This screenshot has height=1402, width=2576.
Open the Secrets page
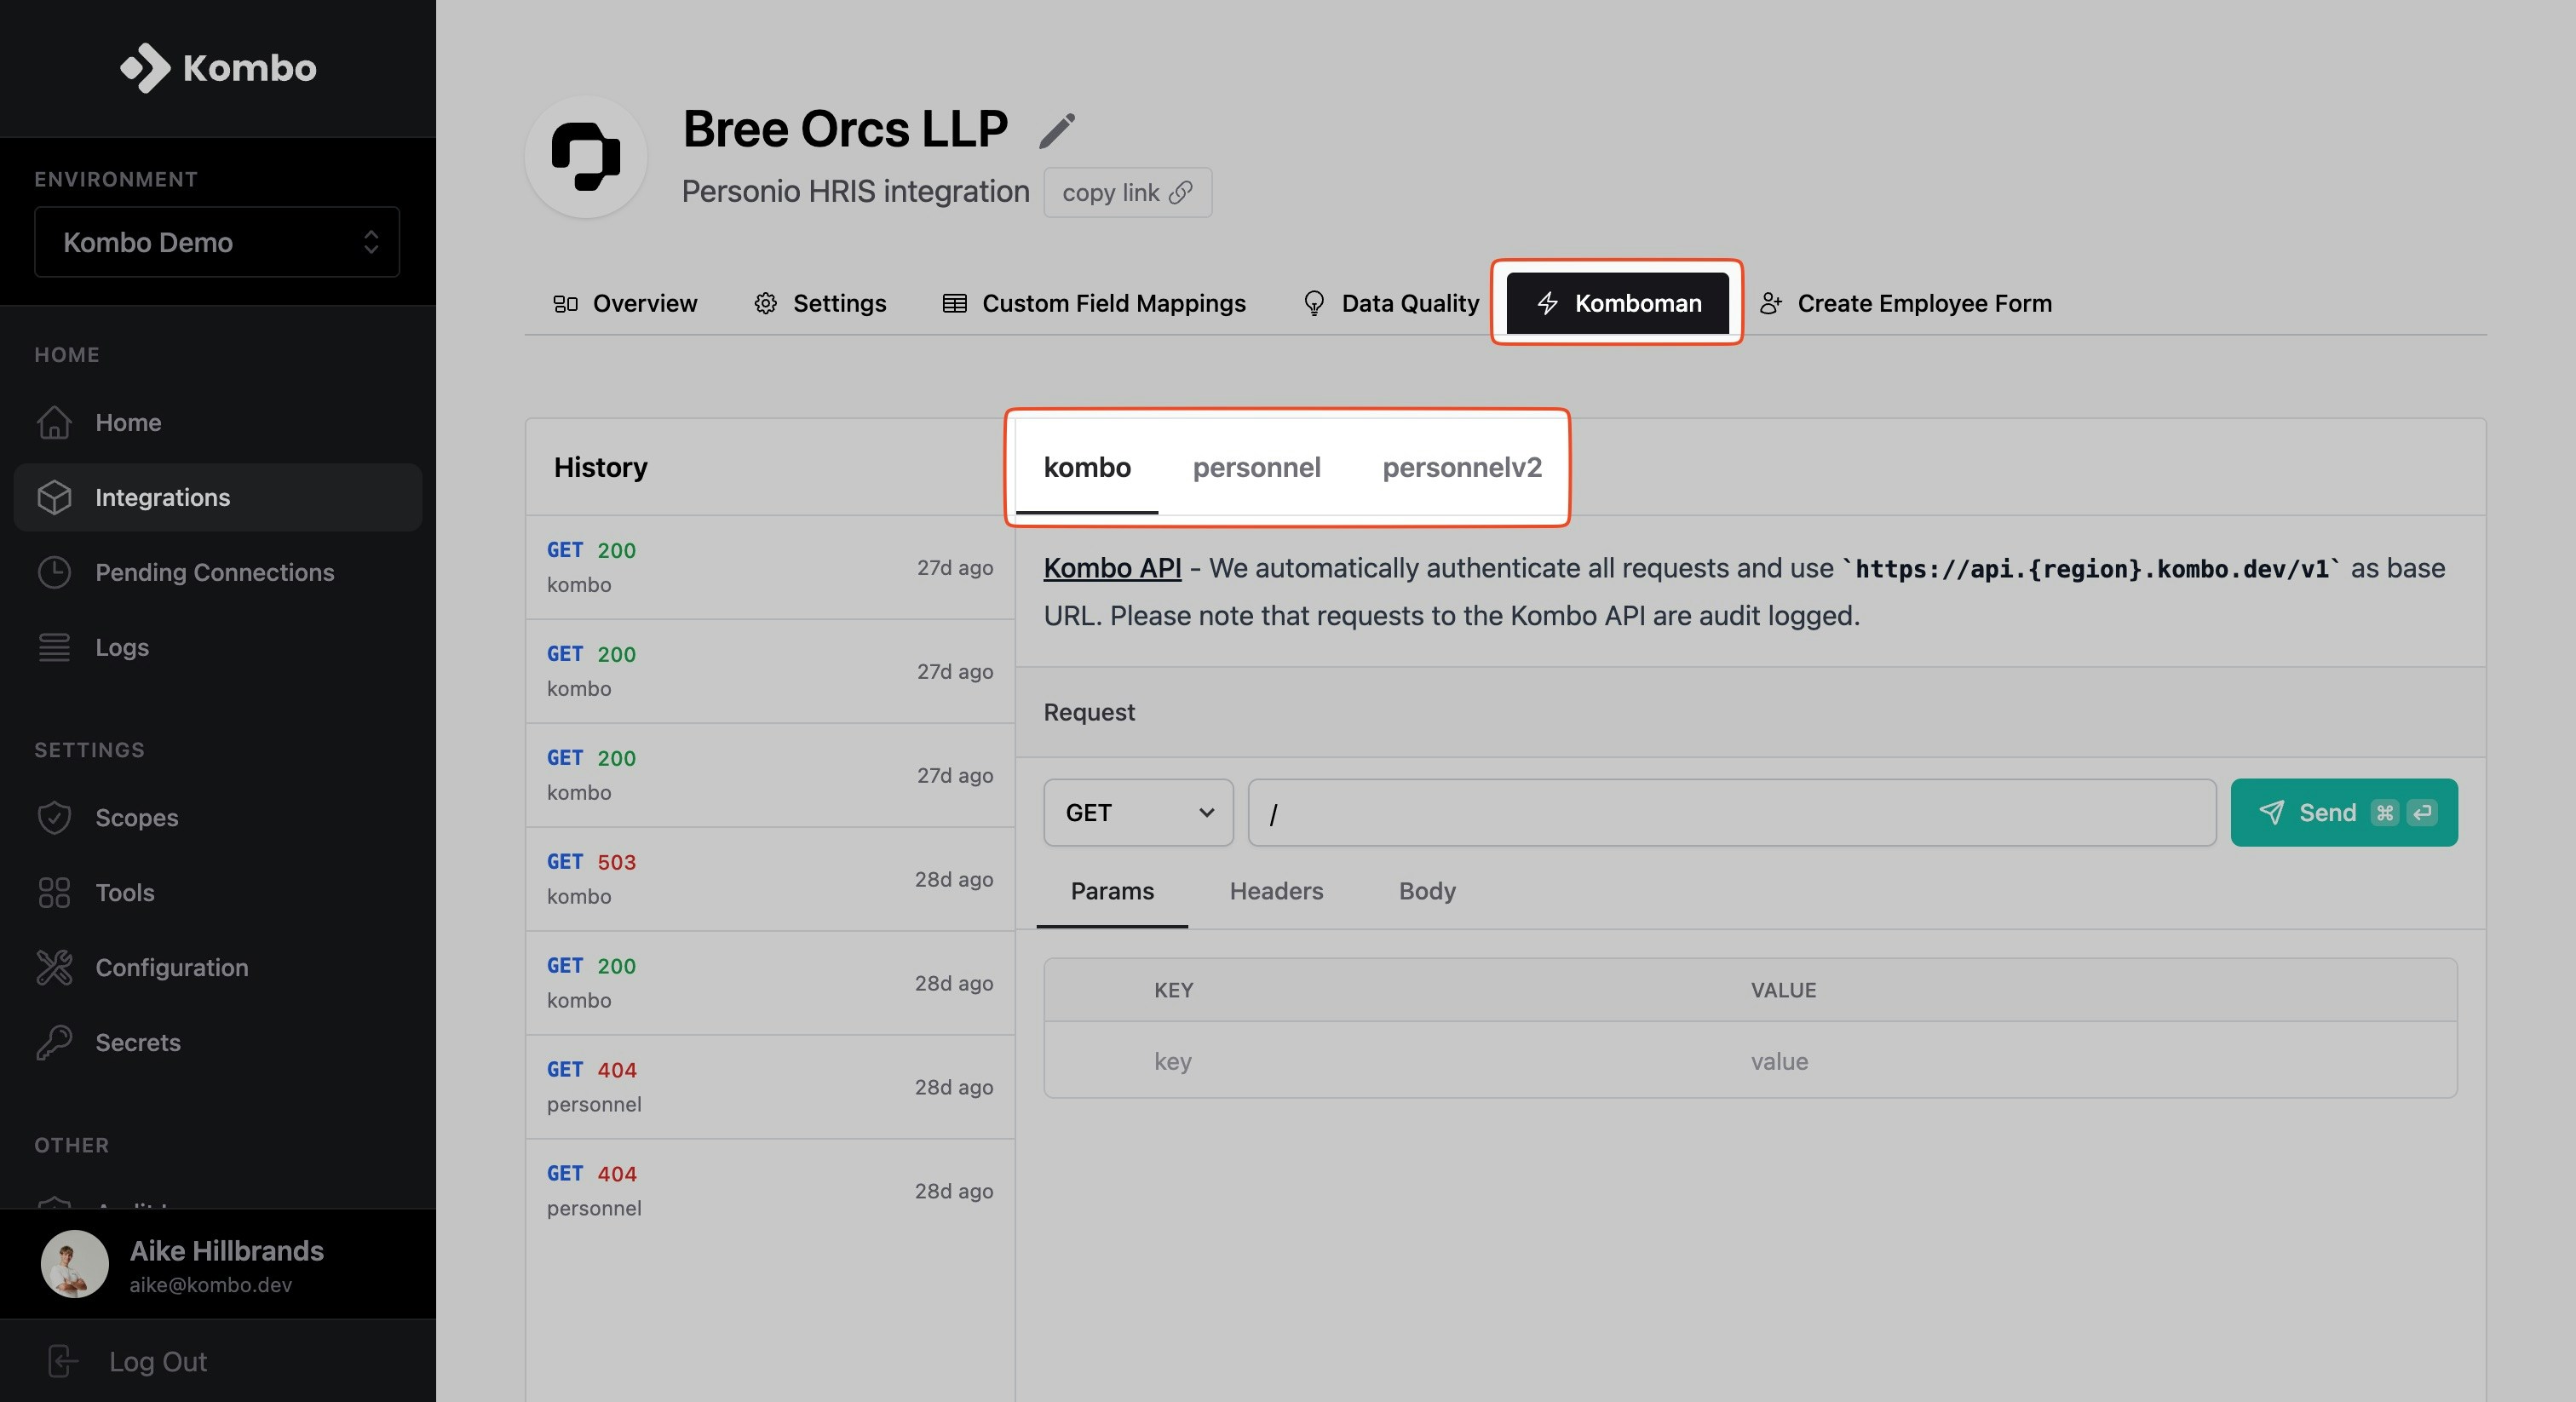tap(218, 1042)
